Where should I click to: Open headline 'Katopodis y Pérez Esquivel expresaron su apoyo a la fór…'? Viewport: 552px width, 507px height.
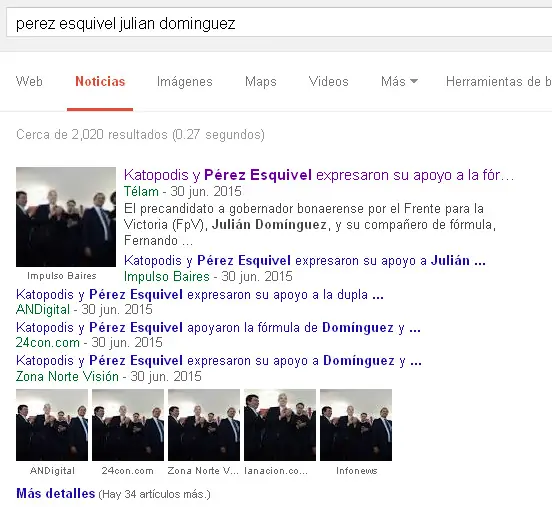pyautogui.click(x=319, y=175)
